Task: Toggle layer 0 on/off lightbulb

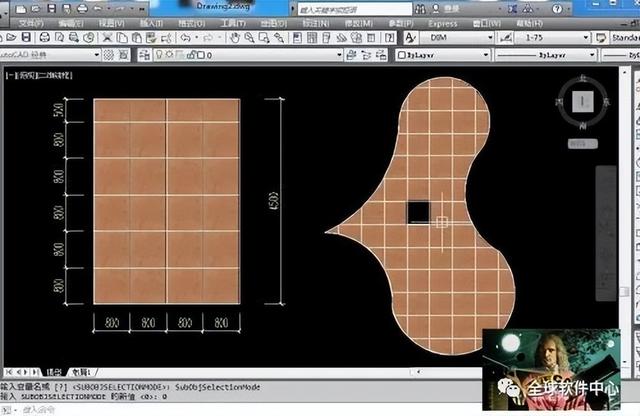Action: click(x=160, y=55)
